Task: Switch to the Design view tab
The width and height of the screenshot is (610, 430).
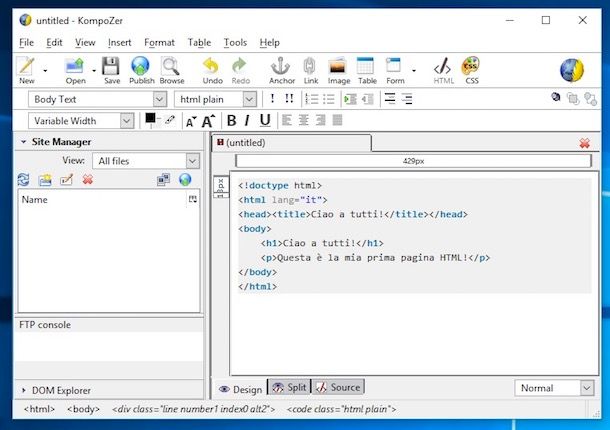Action: click(240, 389)
